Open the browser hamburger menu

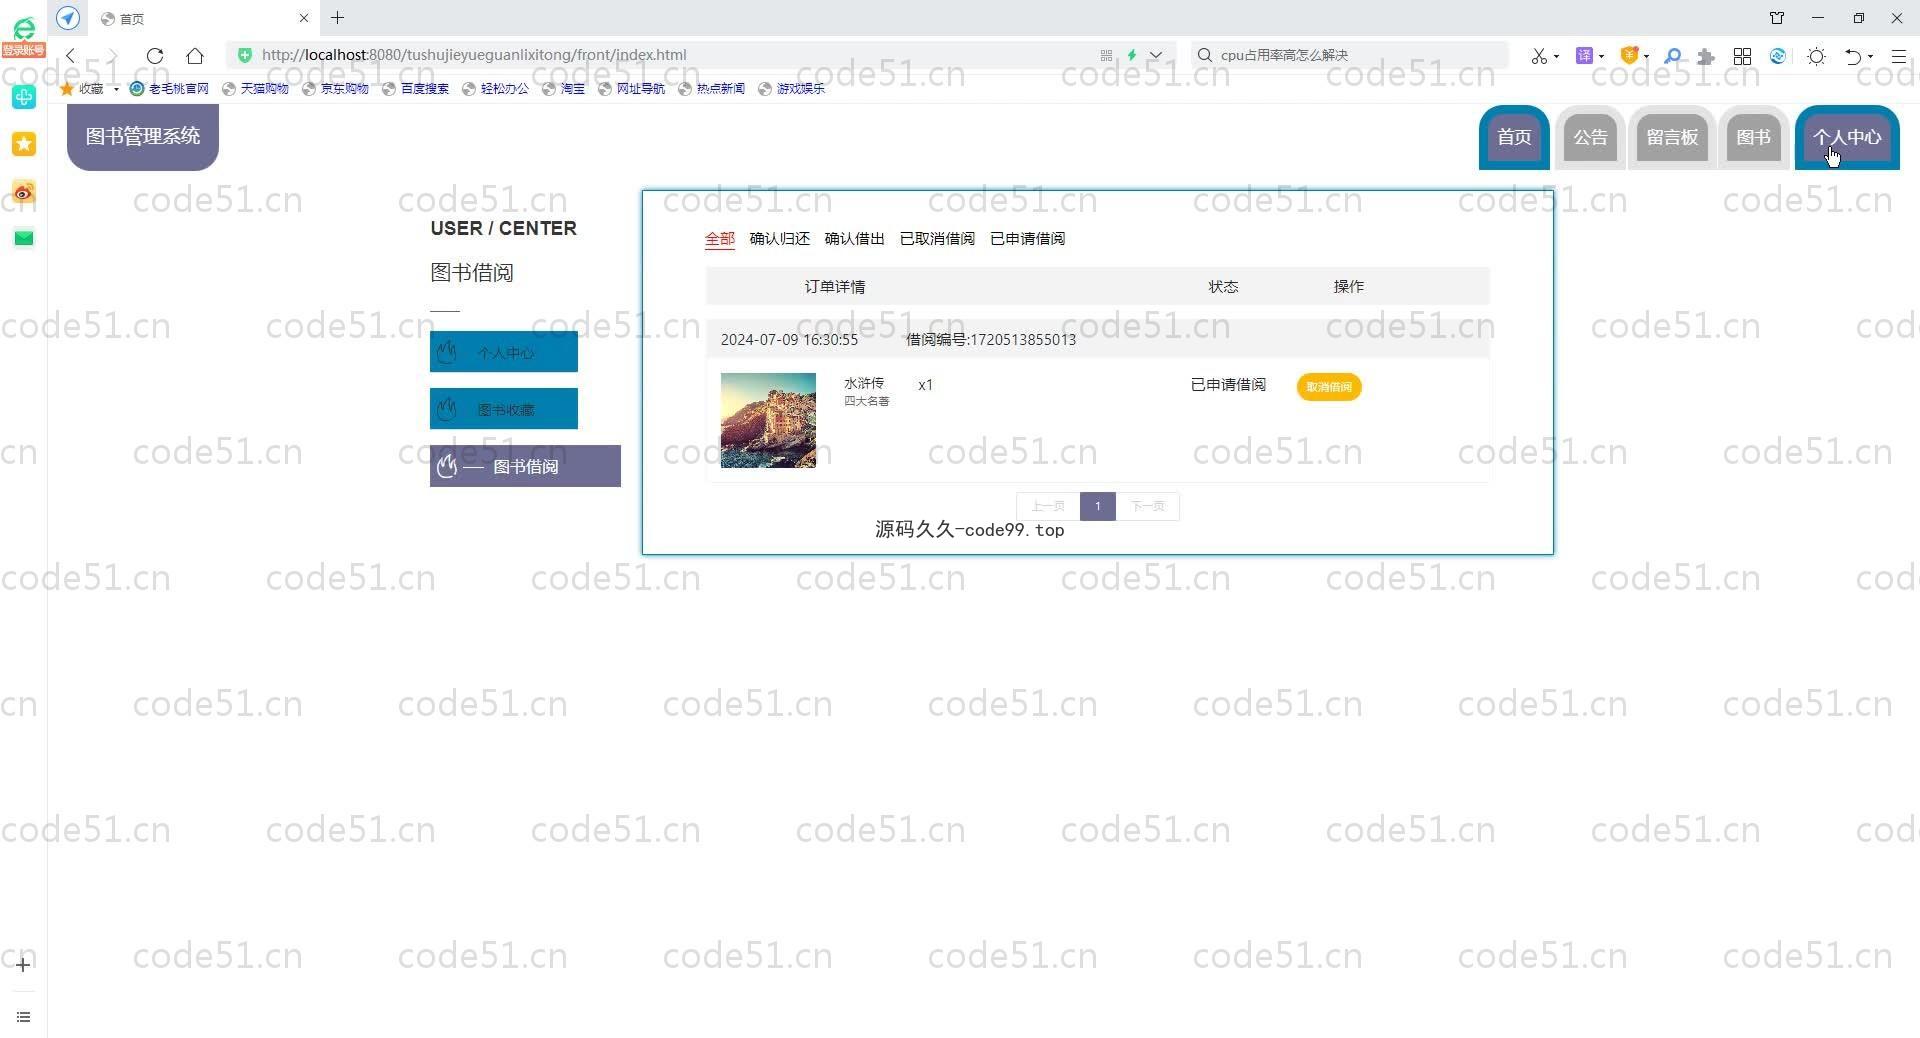(1898, 56)
